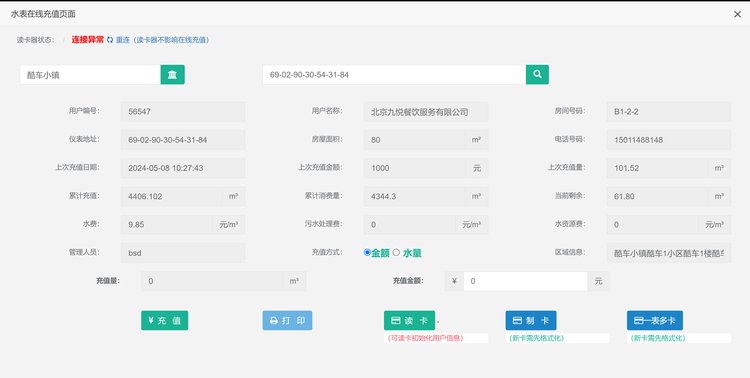750x378 pixels.
Task: Click the 充值金额 amount input field
Action: click(525, 281)
